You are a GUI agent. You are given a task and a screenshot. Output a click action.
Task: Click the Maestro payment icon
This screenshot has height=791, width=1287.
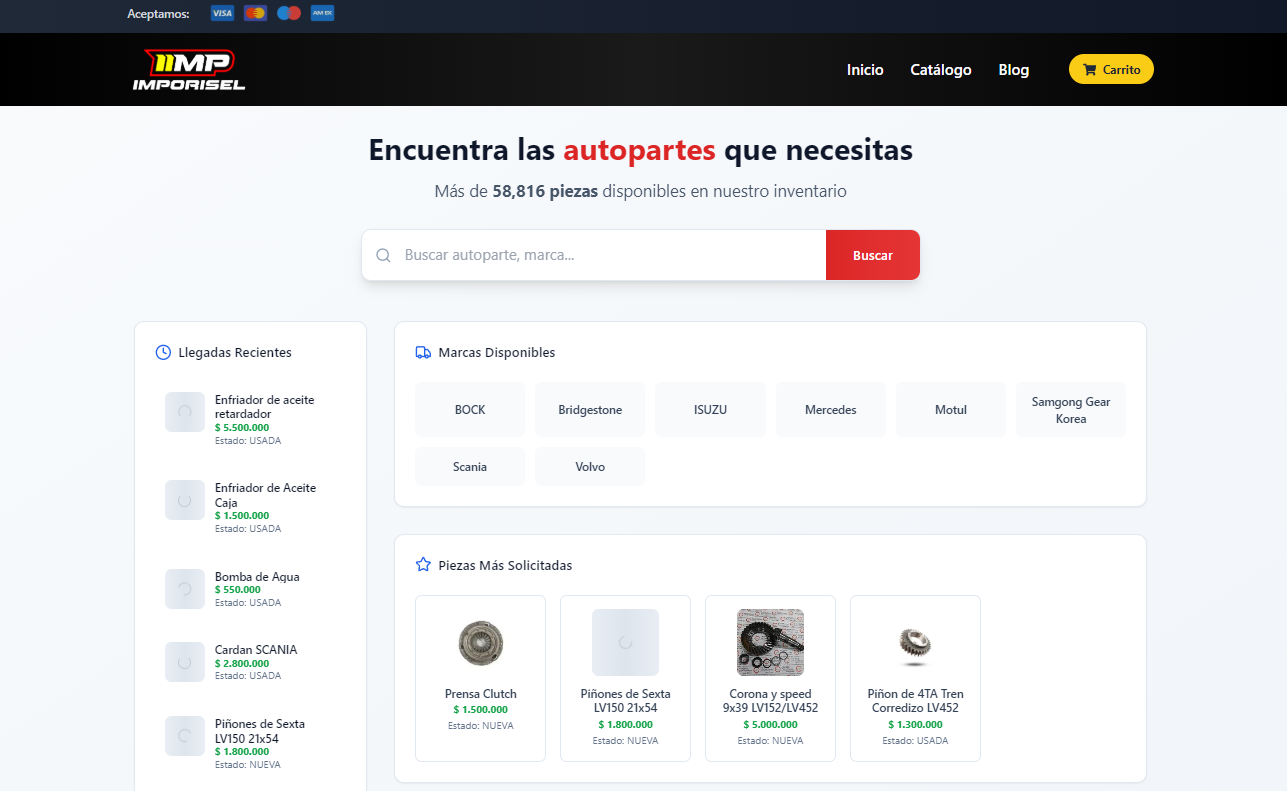(289, 13)
